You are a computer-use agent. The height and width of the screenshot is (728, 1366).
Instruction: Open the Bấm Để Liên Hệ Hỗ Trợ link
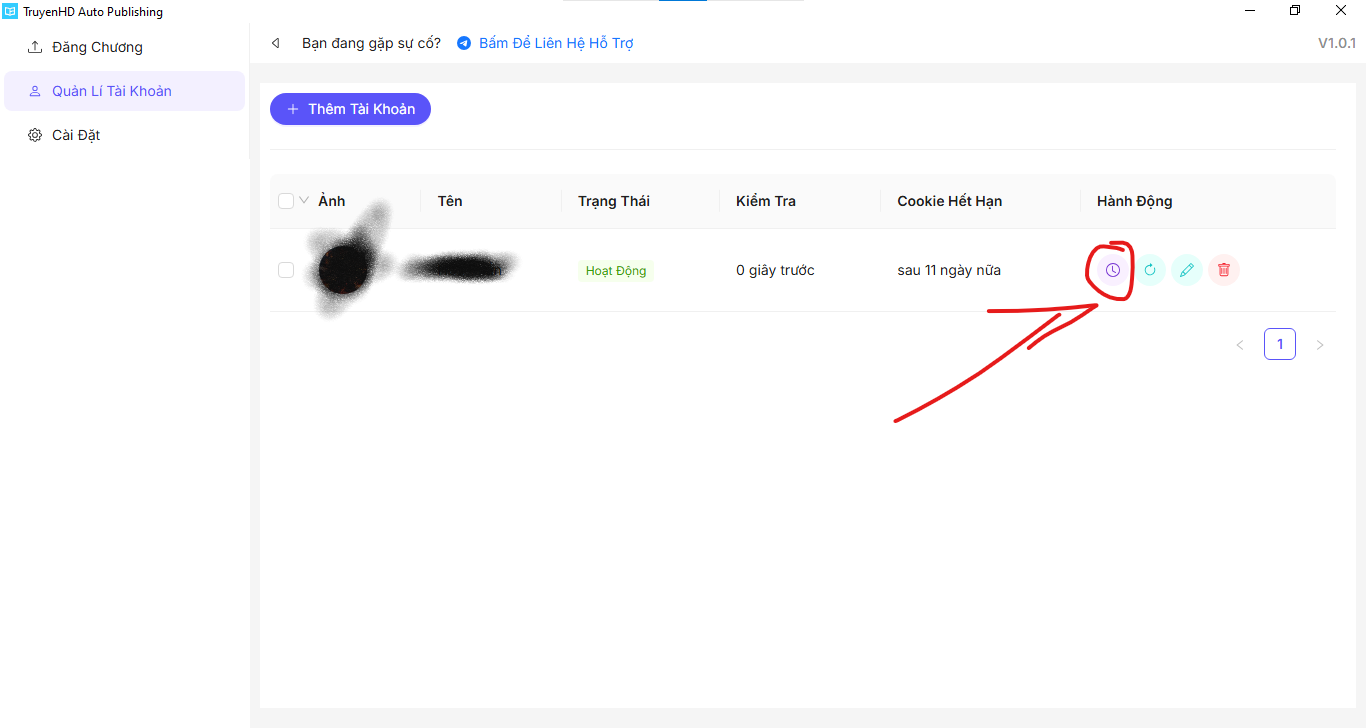[x=556, y=43]
